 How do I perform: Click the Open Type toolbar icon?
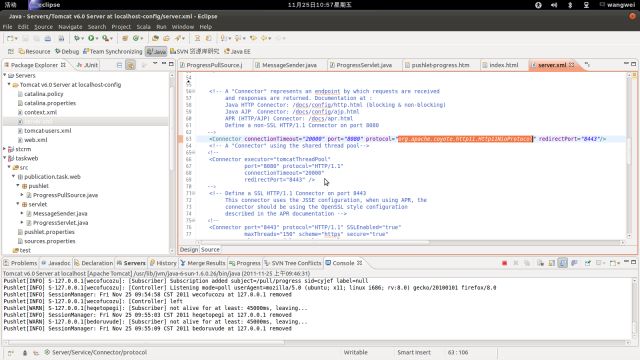tap(155, 38)
